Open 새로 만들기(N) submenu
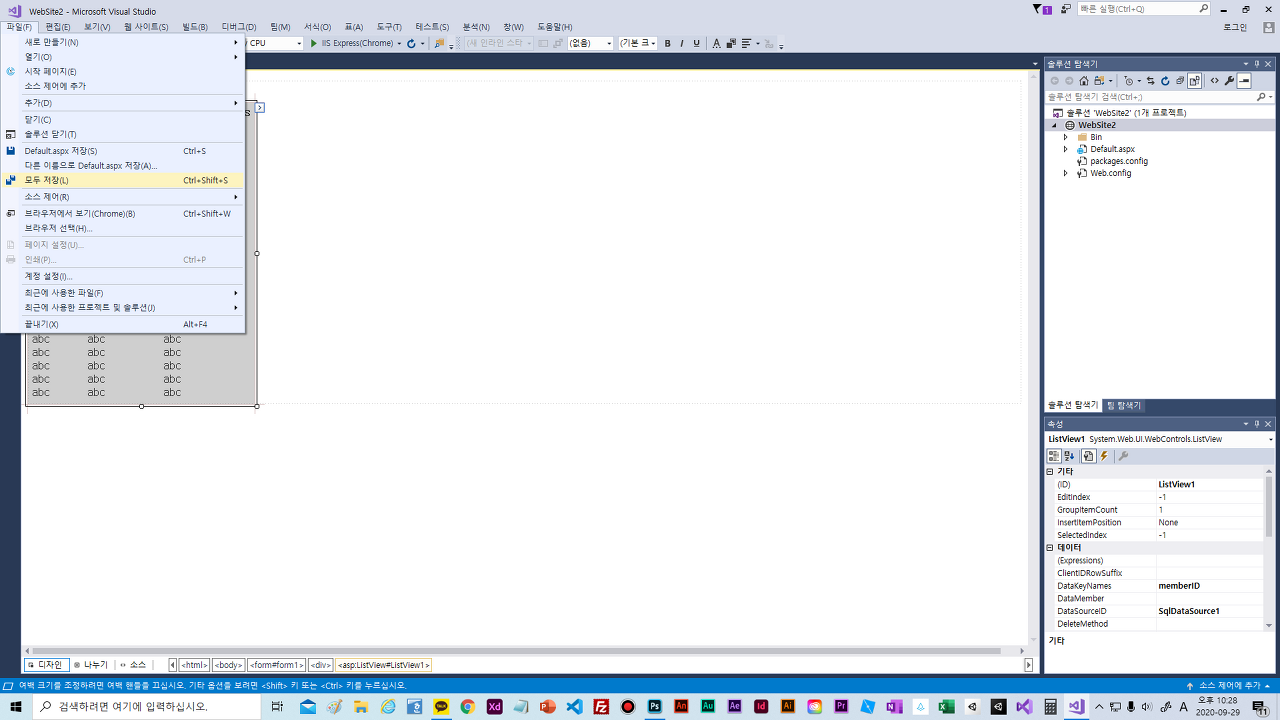The image size is (1280, 720). 123,42
